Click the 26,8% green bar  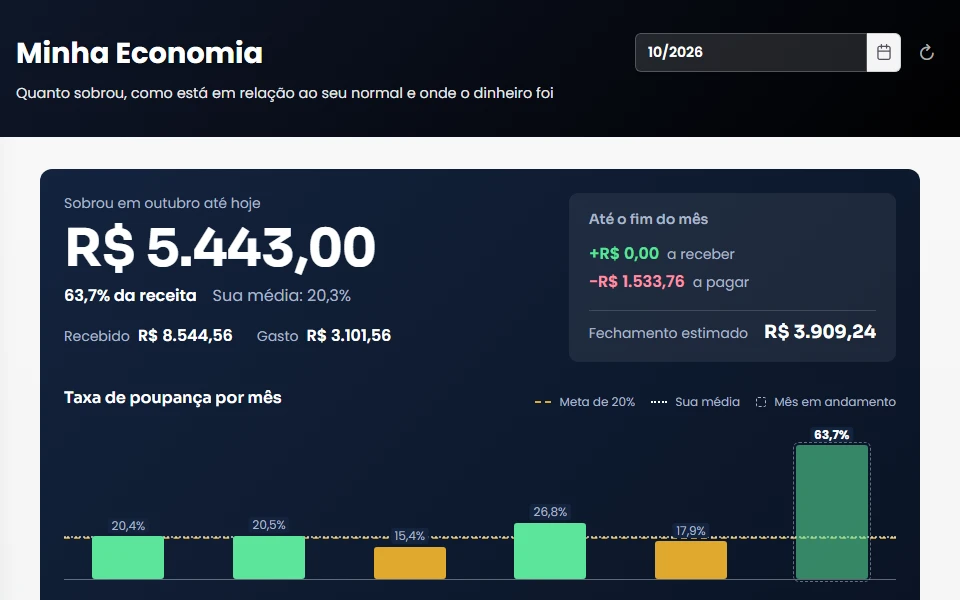click(x=550, y=550)
